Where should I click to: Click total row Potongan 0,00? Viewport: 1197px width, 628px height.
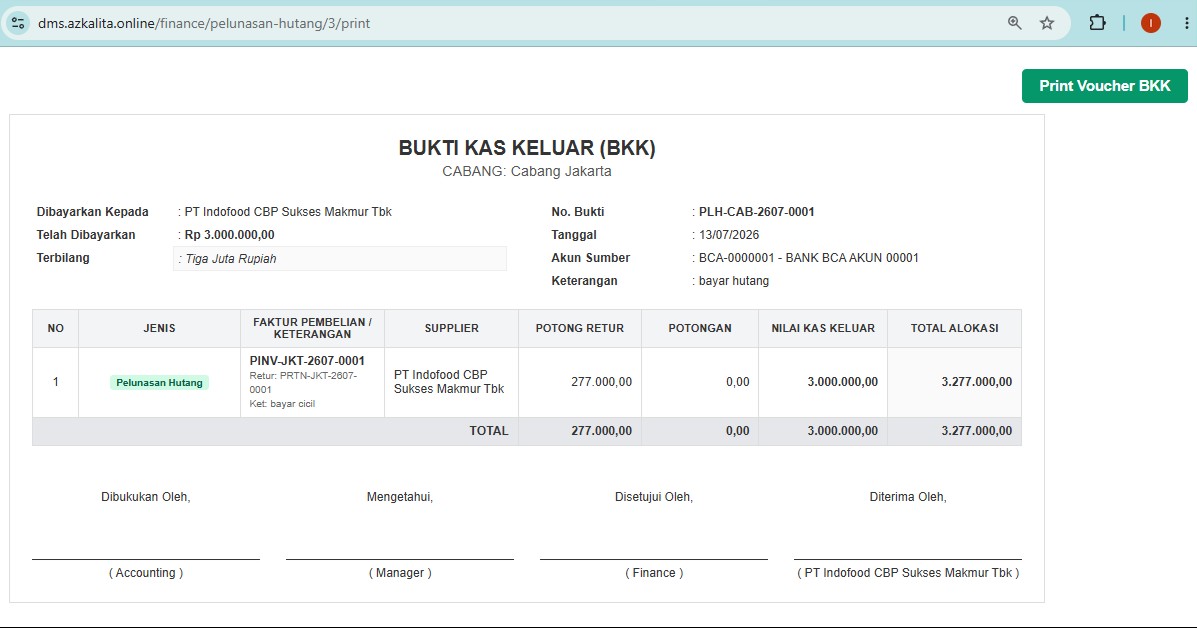click(x=737, y=431)
